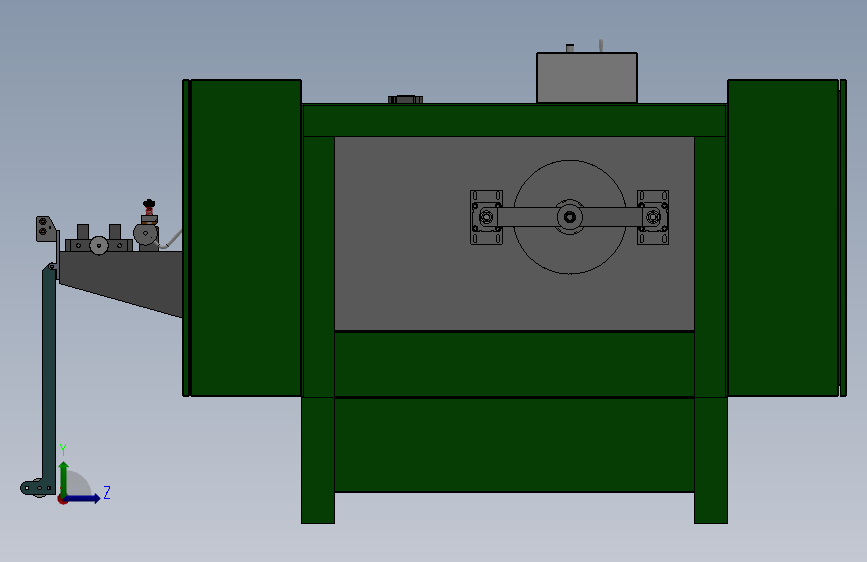Screen dimensions: 867x562
Task: Select the top green horizontal beam
Action: pos(514,120)
